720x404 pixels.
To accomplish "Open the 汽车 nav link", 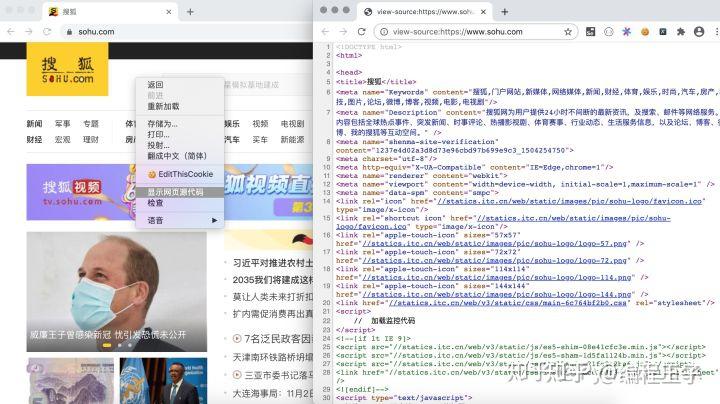I will click(232, 139).
